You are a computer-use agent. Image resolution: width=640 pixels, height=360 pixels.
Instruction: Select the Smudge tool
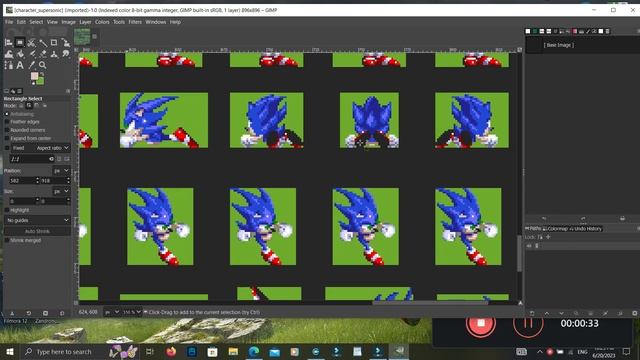(65, 54)
